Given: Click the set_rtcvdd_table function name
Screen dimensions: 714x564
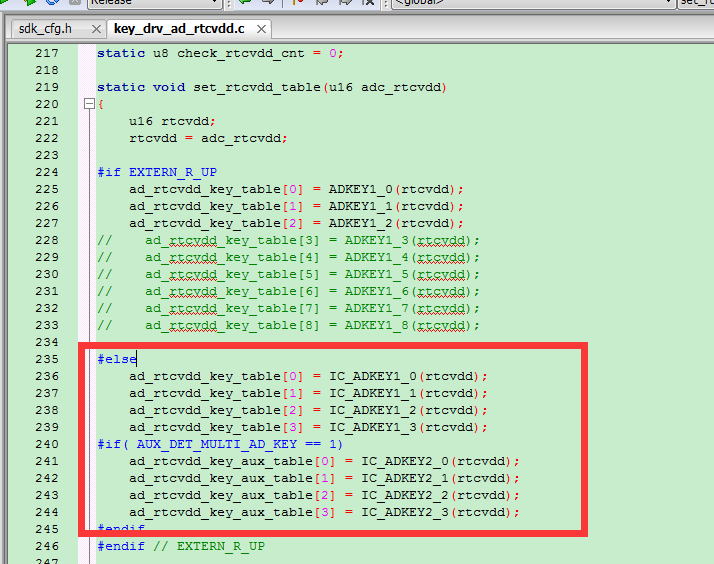Looking at the screenshot, I should [257, 87].
